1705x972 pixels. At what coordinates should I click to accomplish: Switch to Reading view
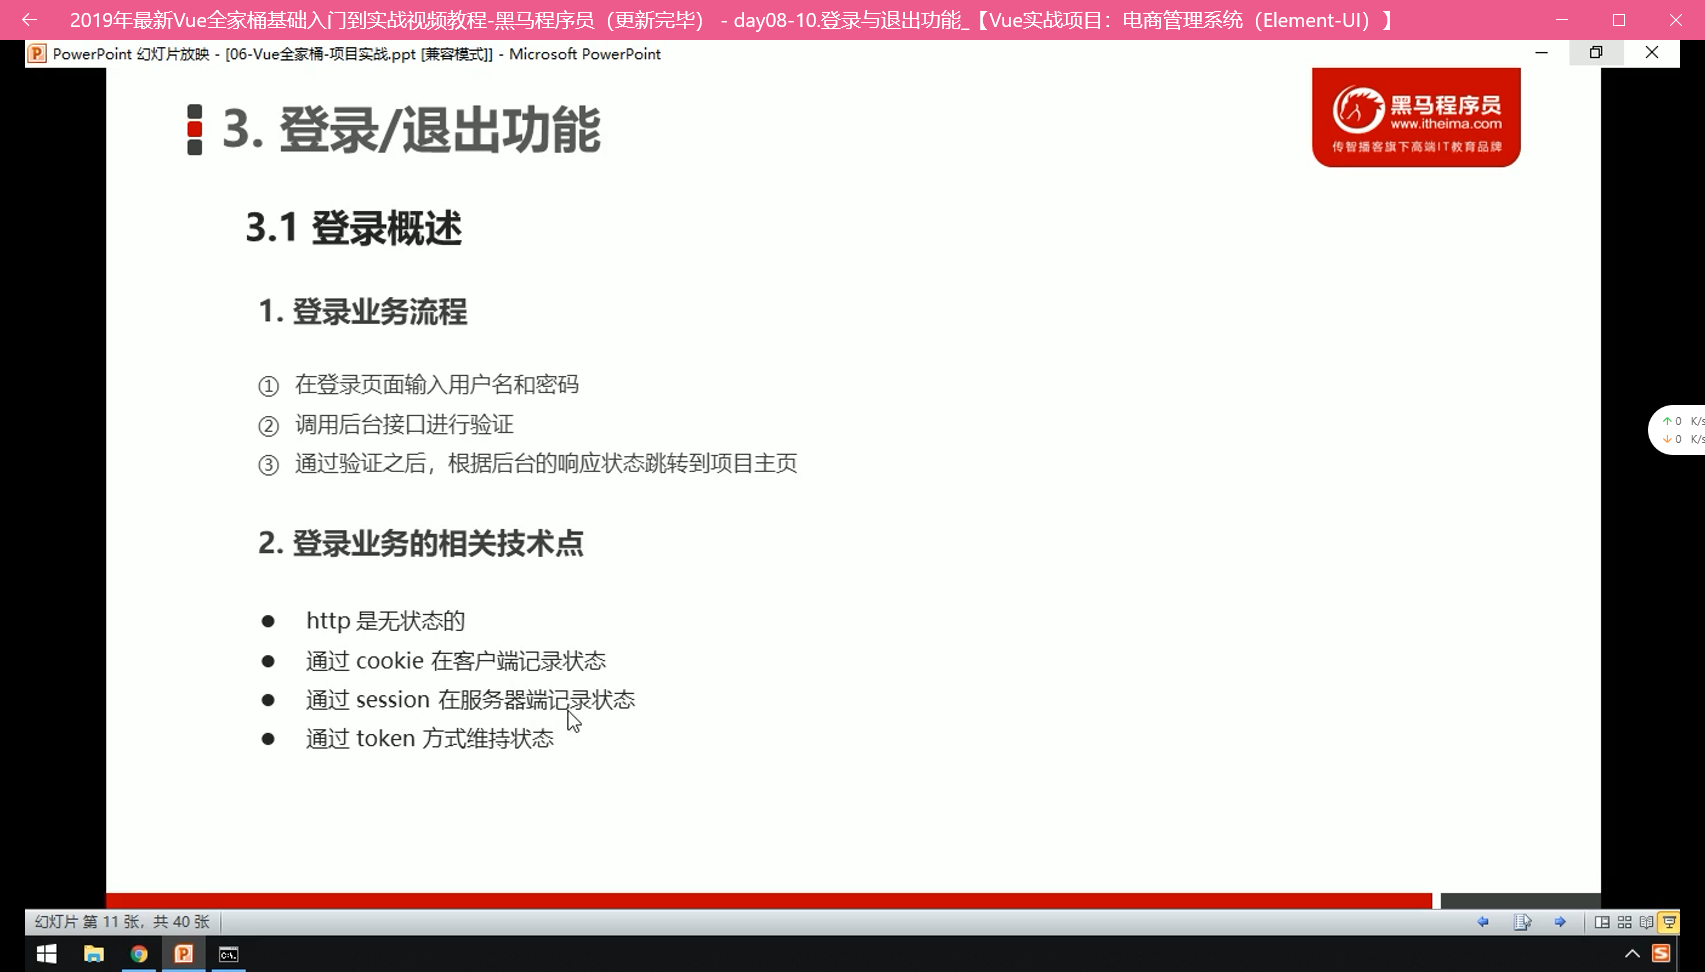coord(1646,922)
